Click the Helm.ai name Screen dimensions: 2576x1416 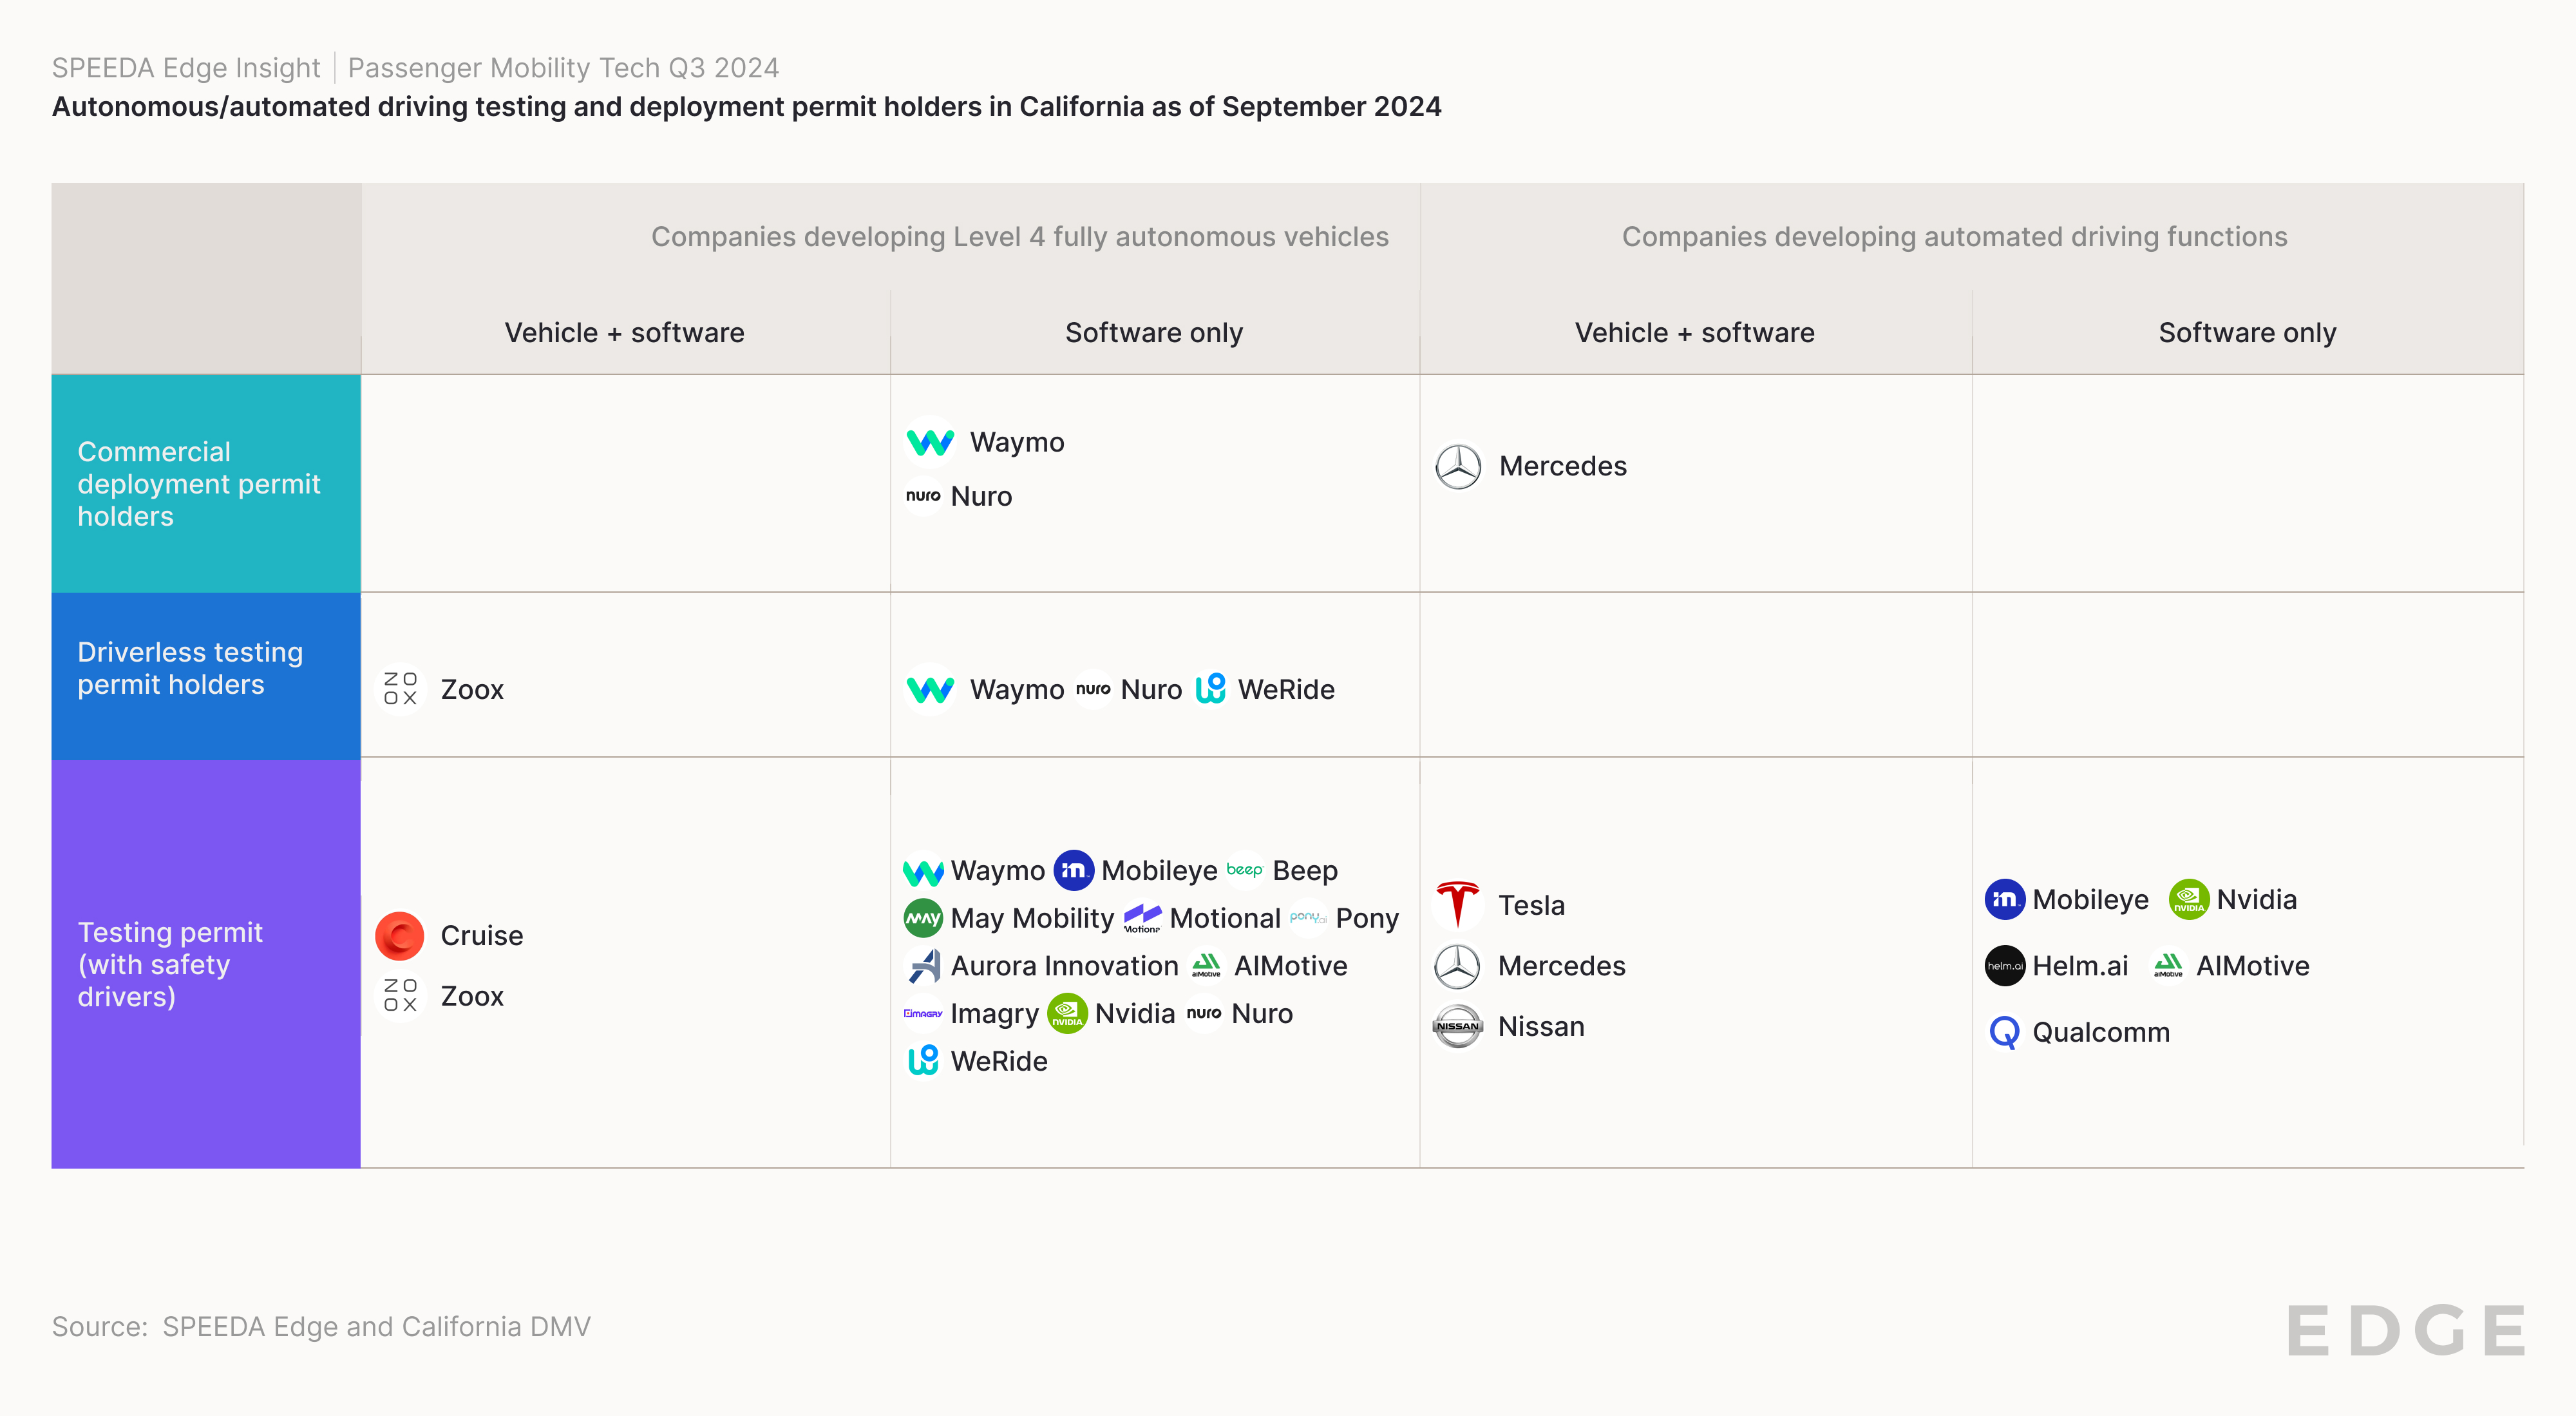pos(2080,966)
